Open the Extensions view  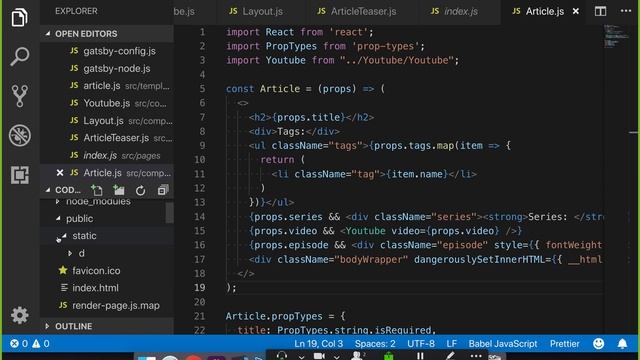point(19,175)
